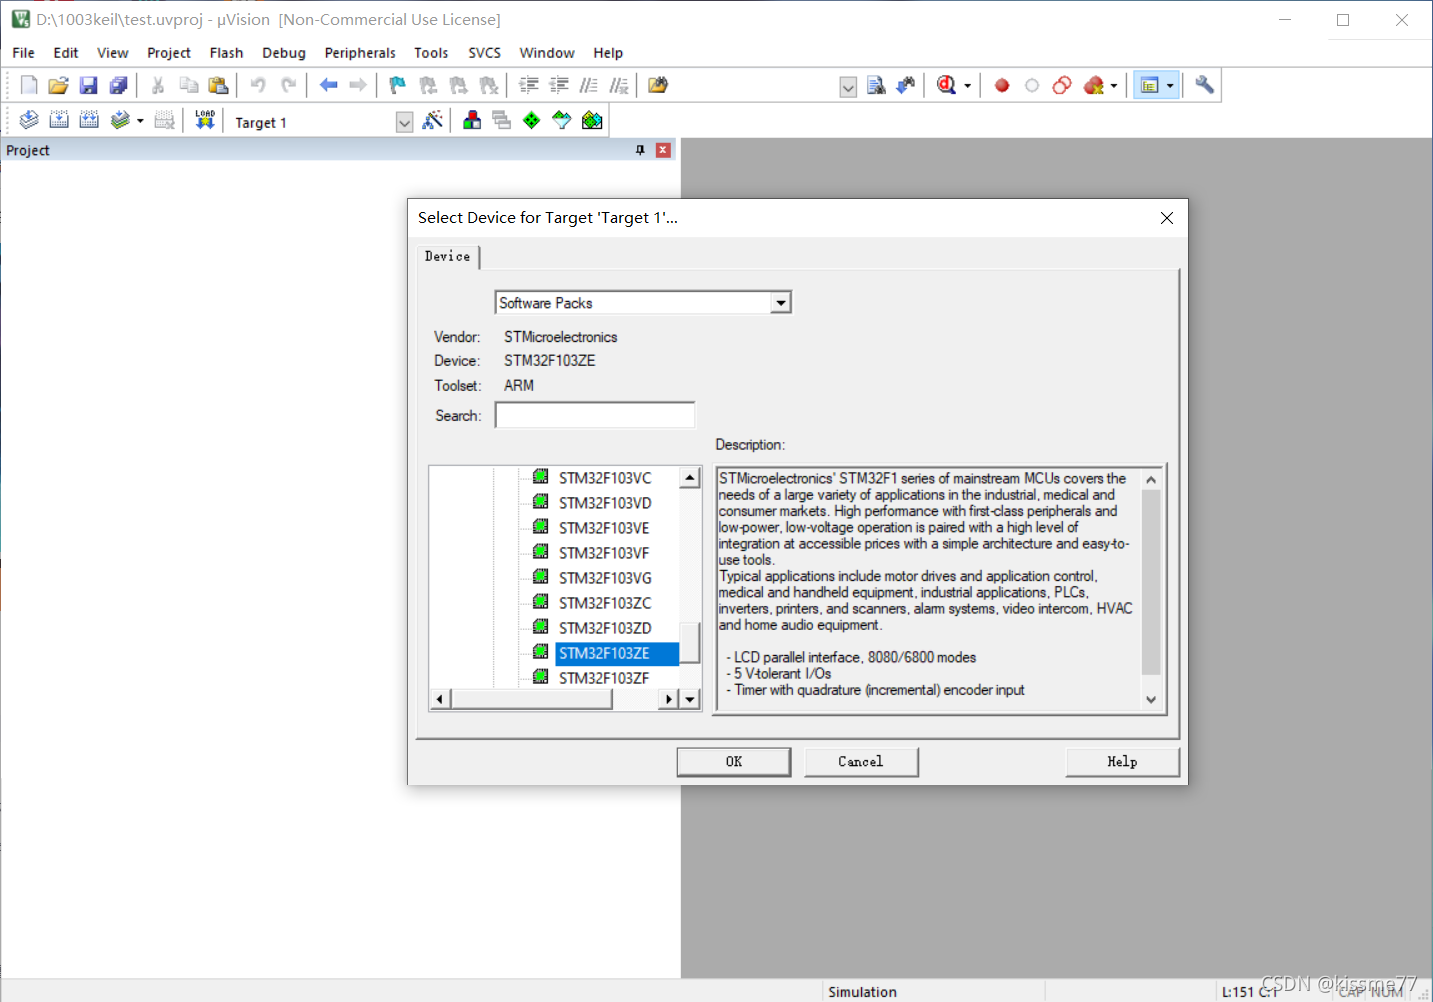Click the kill all breakpoints icon
1433x1002 pixels.
[1094, 85]
